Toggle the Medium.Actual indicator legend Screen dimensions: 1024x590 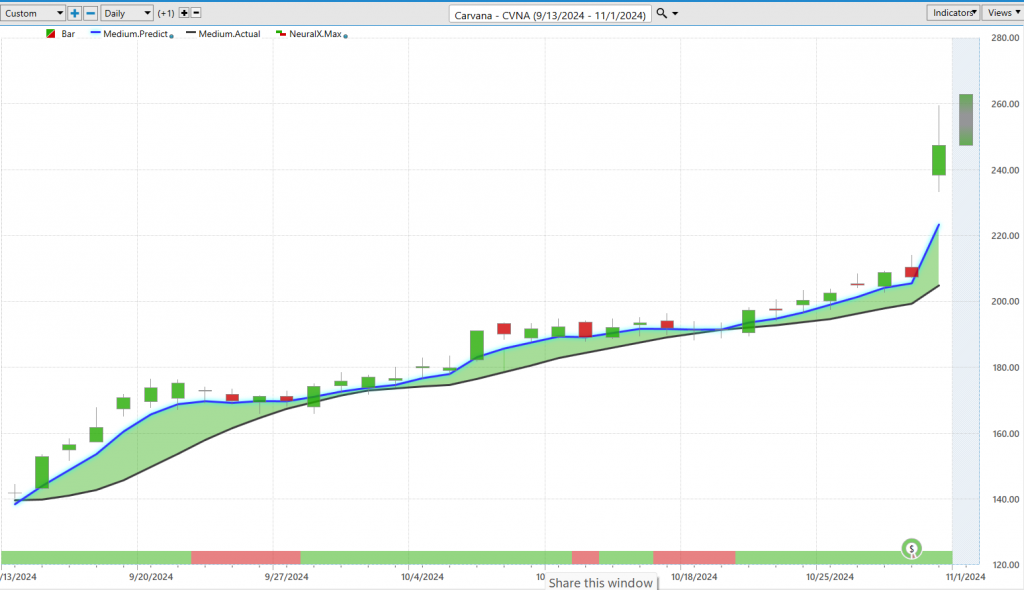point(229,34)
